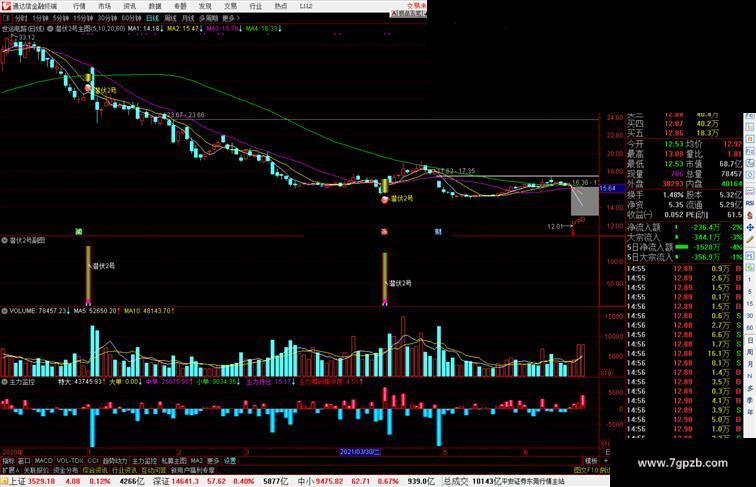Open the 互动问答 tab

click(154, 470)
